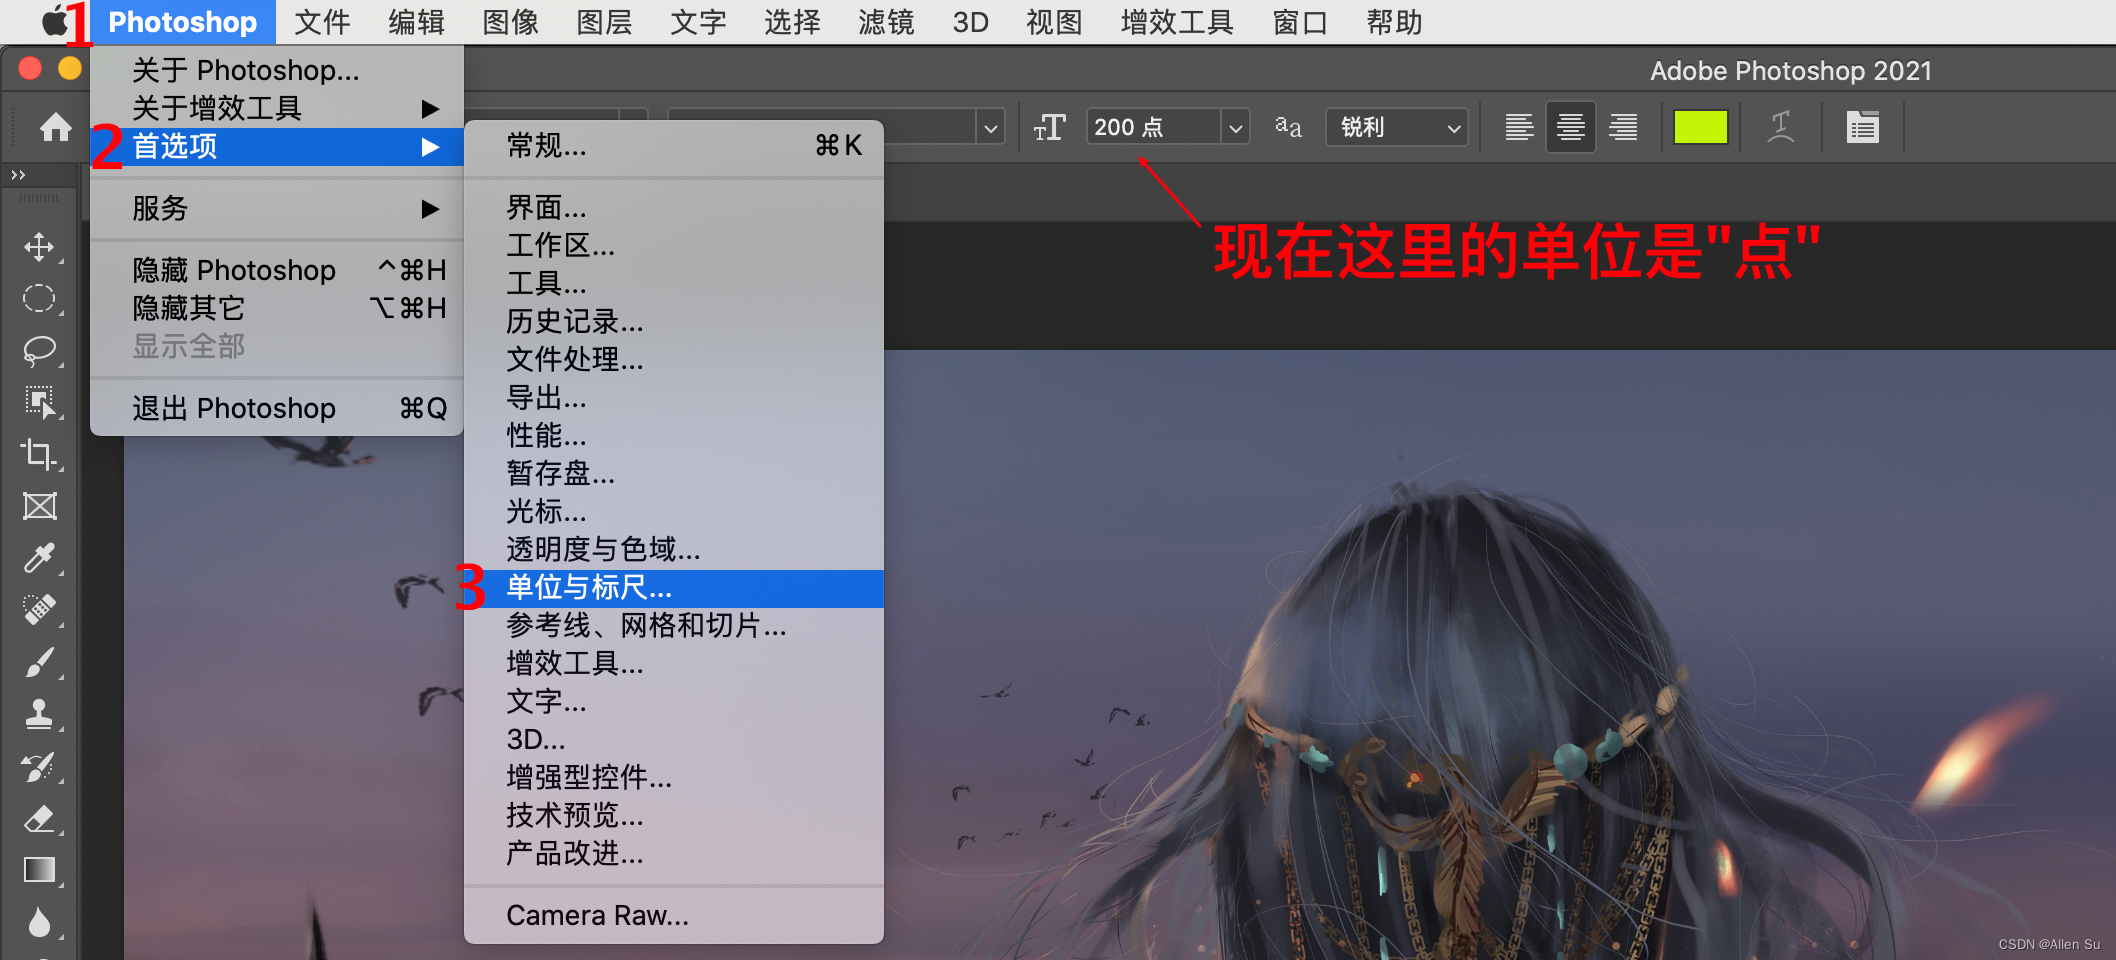Open the 视图 menu
Viewport: 2116px width, 960px height.
1055,22
